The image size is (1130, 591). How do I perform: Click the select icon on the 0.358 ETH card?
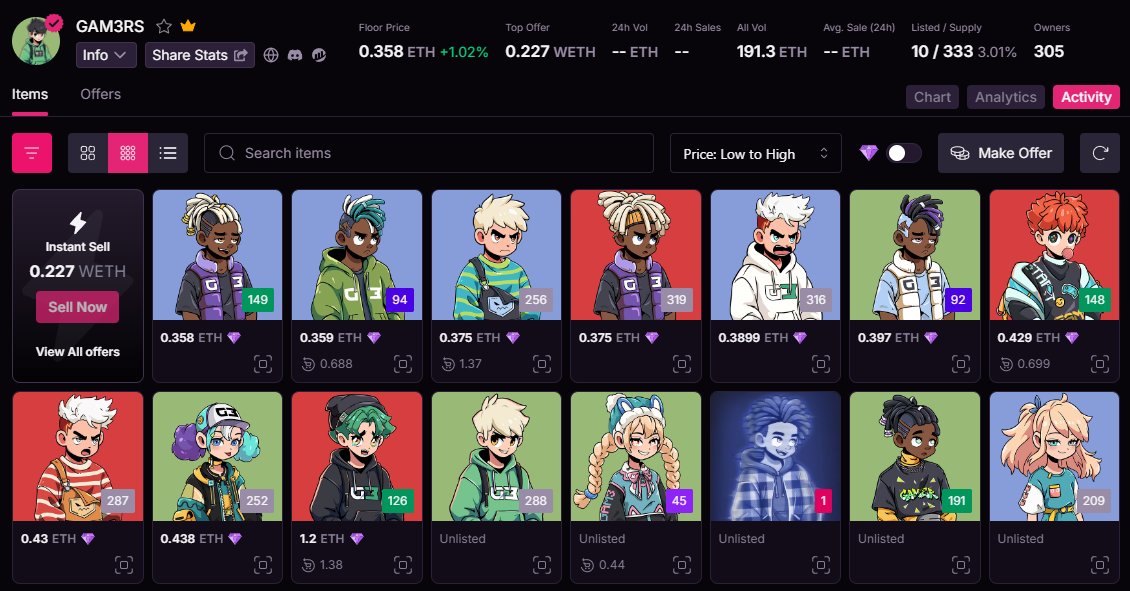click(263, 364)
